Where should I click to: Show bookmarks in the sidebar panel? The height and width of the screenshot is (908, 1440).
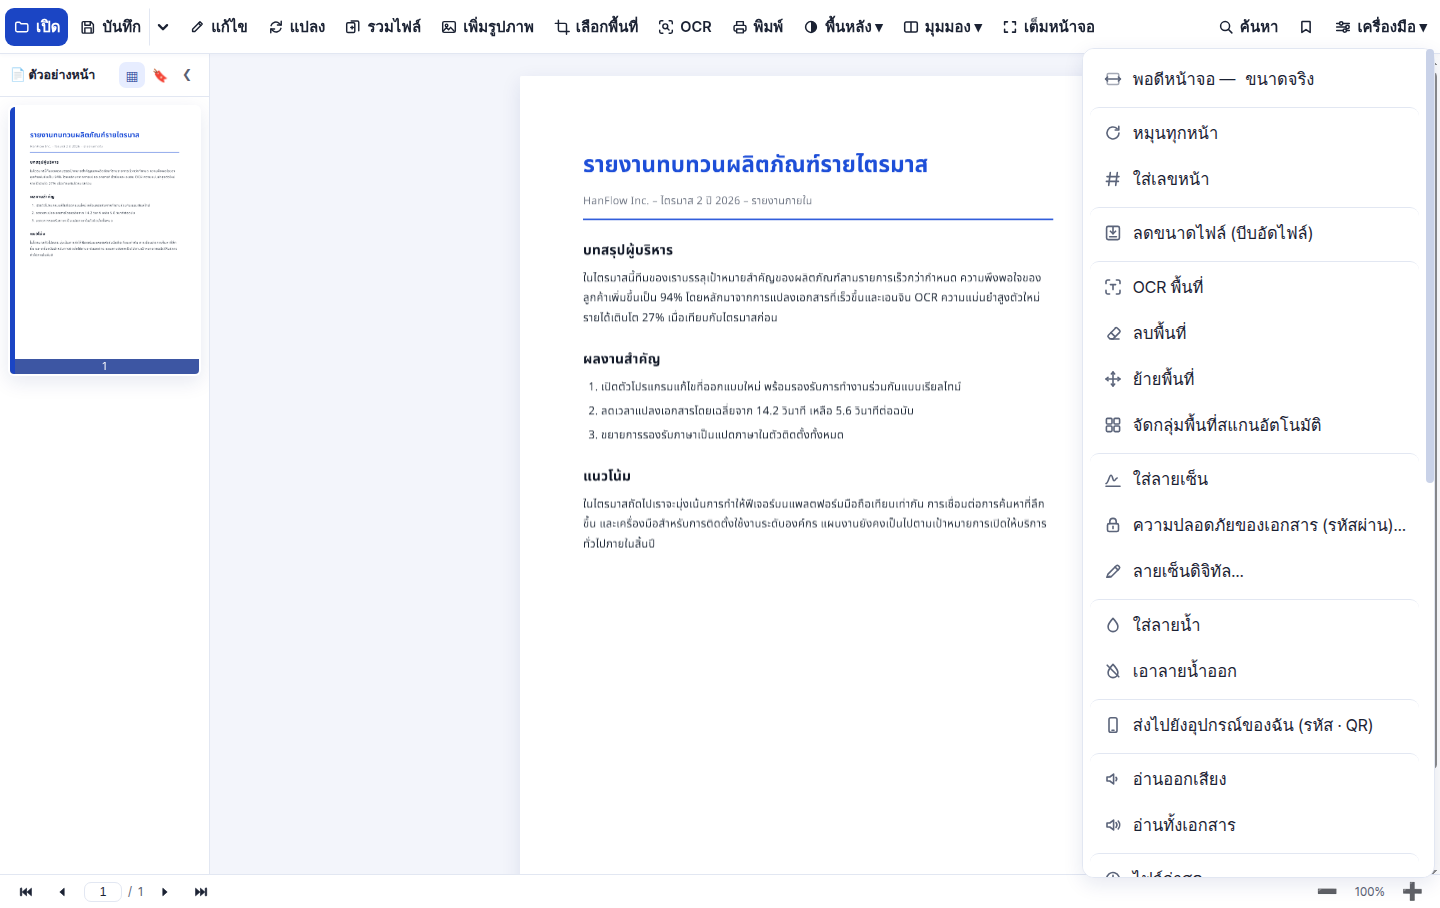tap(160, 75)
